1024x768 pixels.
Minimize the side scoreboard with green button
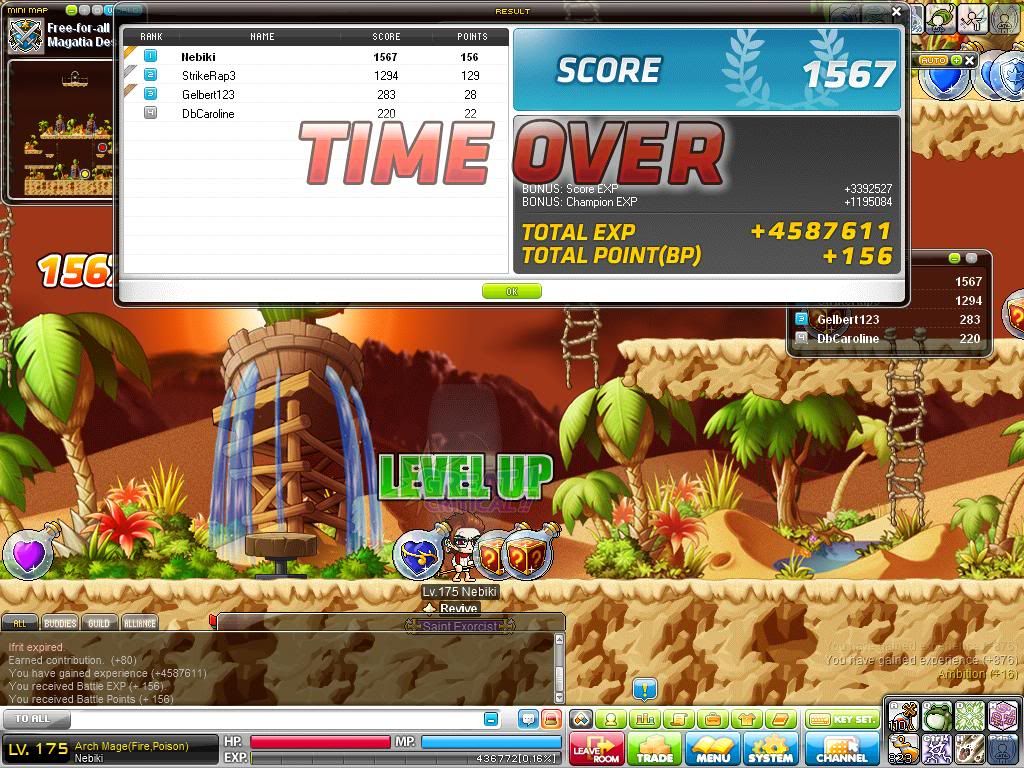pyautogui.click(x=954, y=258)
